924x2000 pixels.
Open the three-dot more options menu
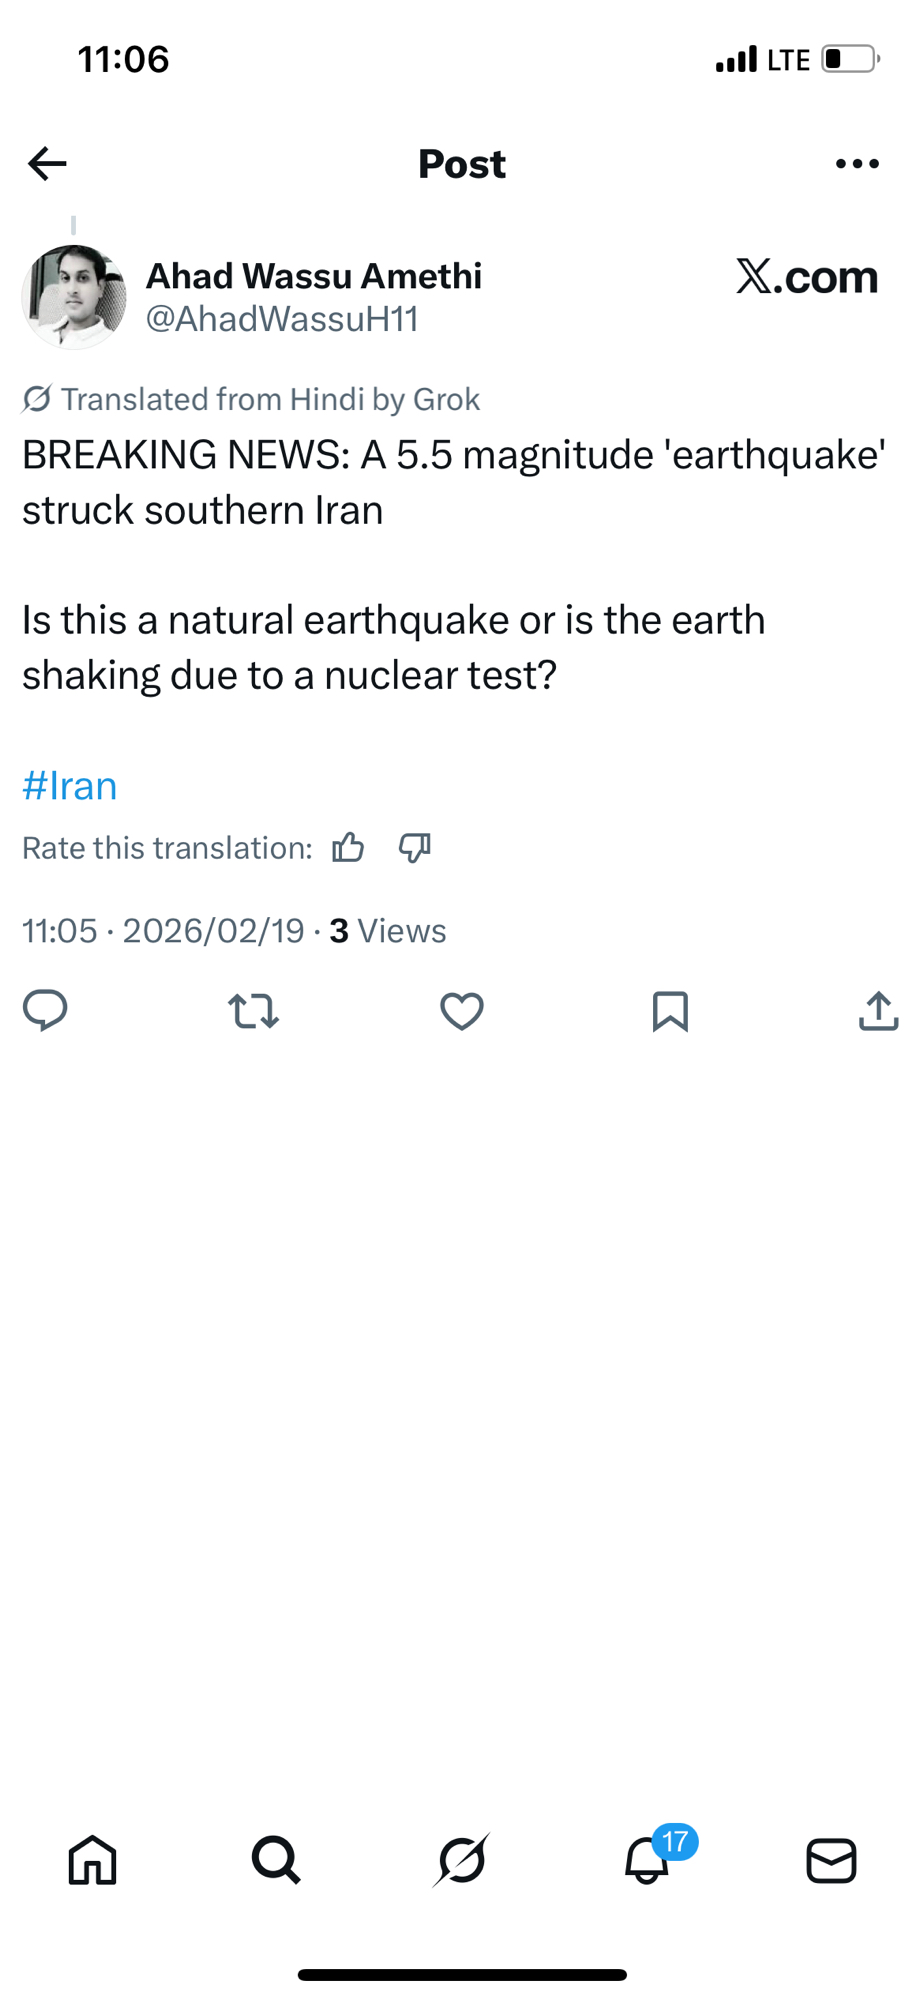(857, 163)
